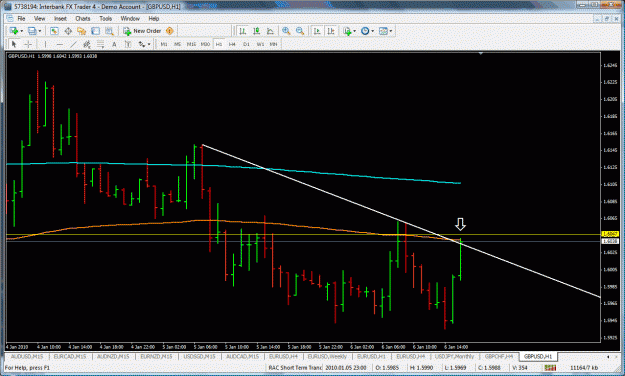Set timeframe to M15
The width and height of the screenshot is (625, 376).
[x=191, y=44]
